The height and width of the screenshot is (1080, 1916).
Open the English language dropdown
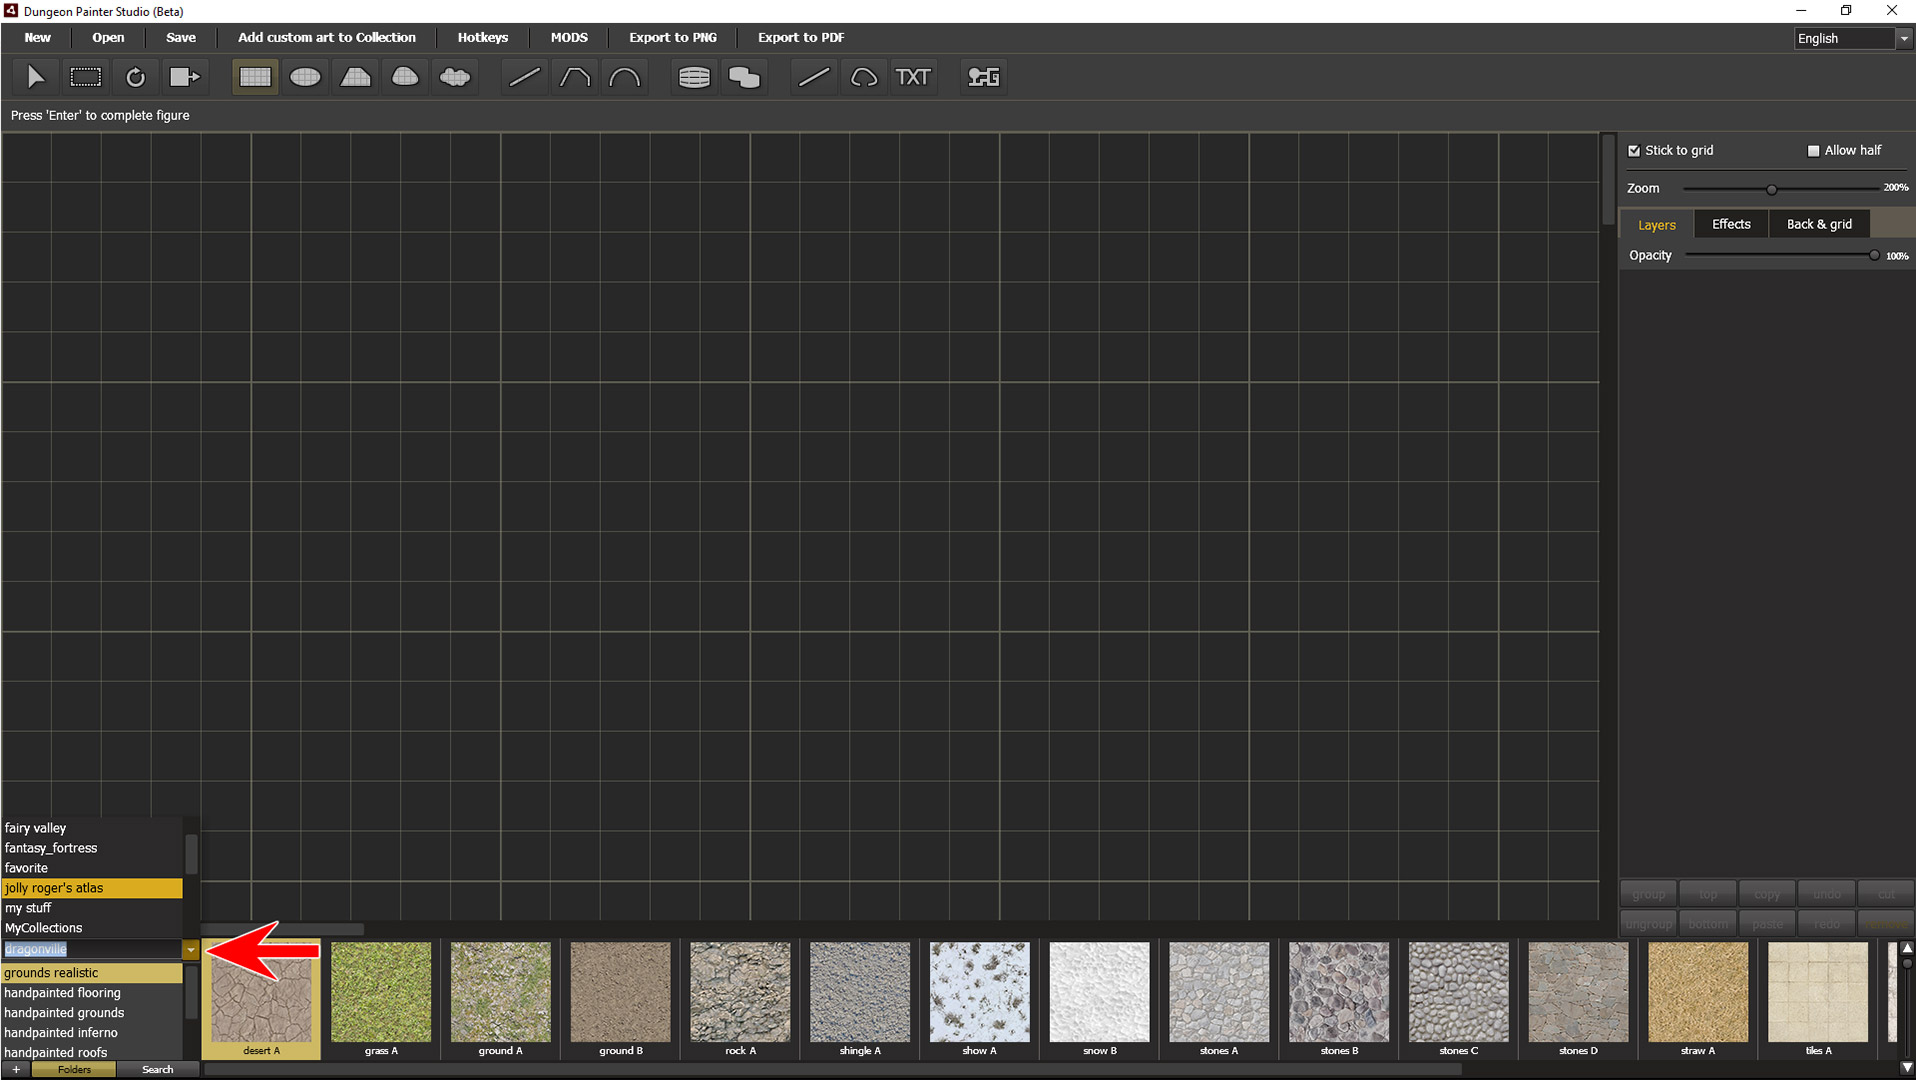1904,39
